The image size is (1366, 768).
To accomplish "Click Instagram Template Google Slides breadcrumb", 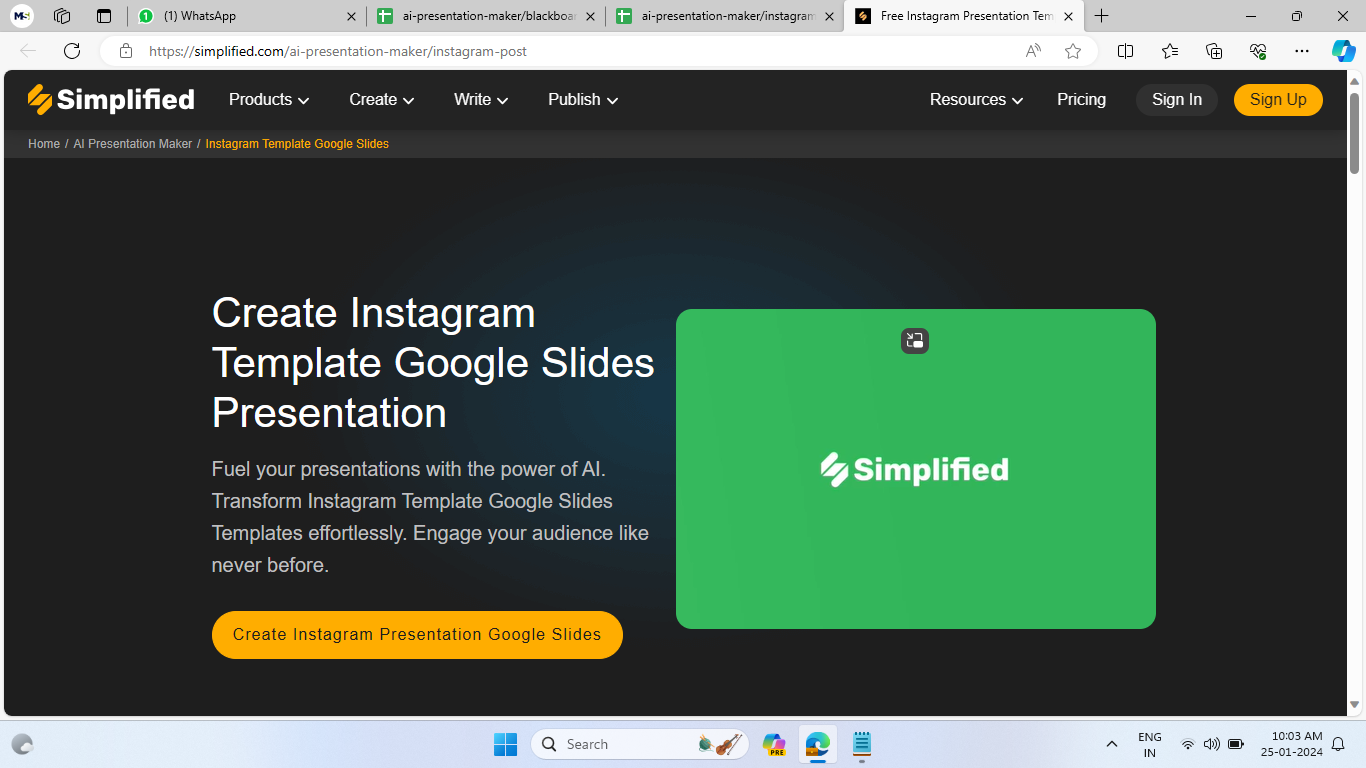I will (x=297, y=144).
